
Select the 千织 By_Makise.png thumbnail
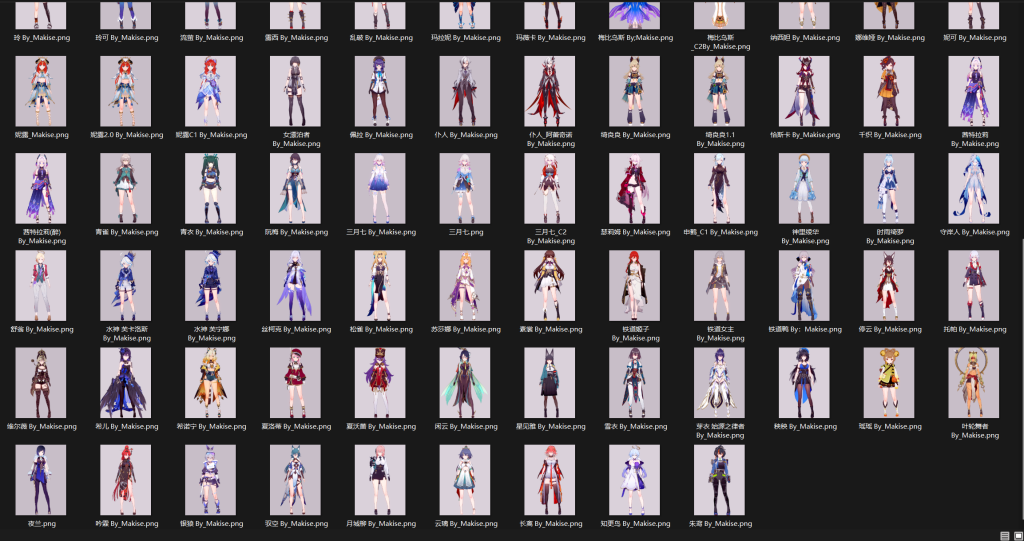[x=888, y=90]
